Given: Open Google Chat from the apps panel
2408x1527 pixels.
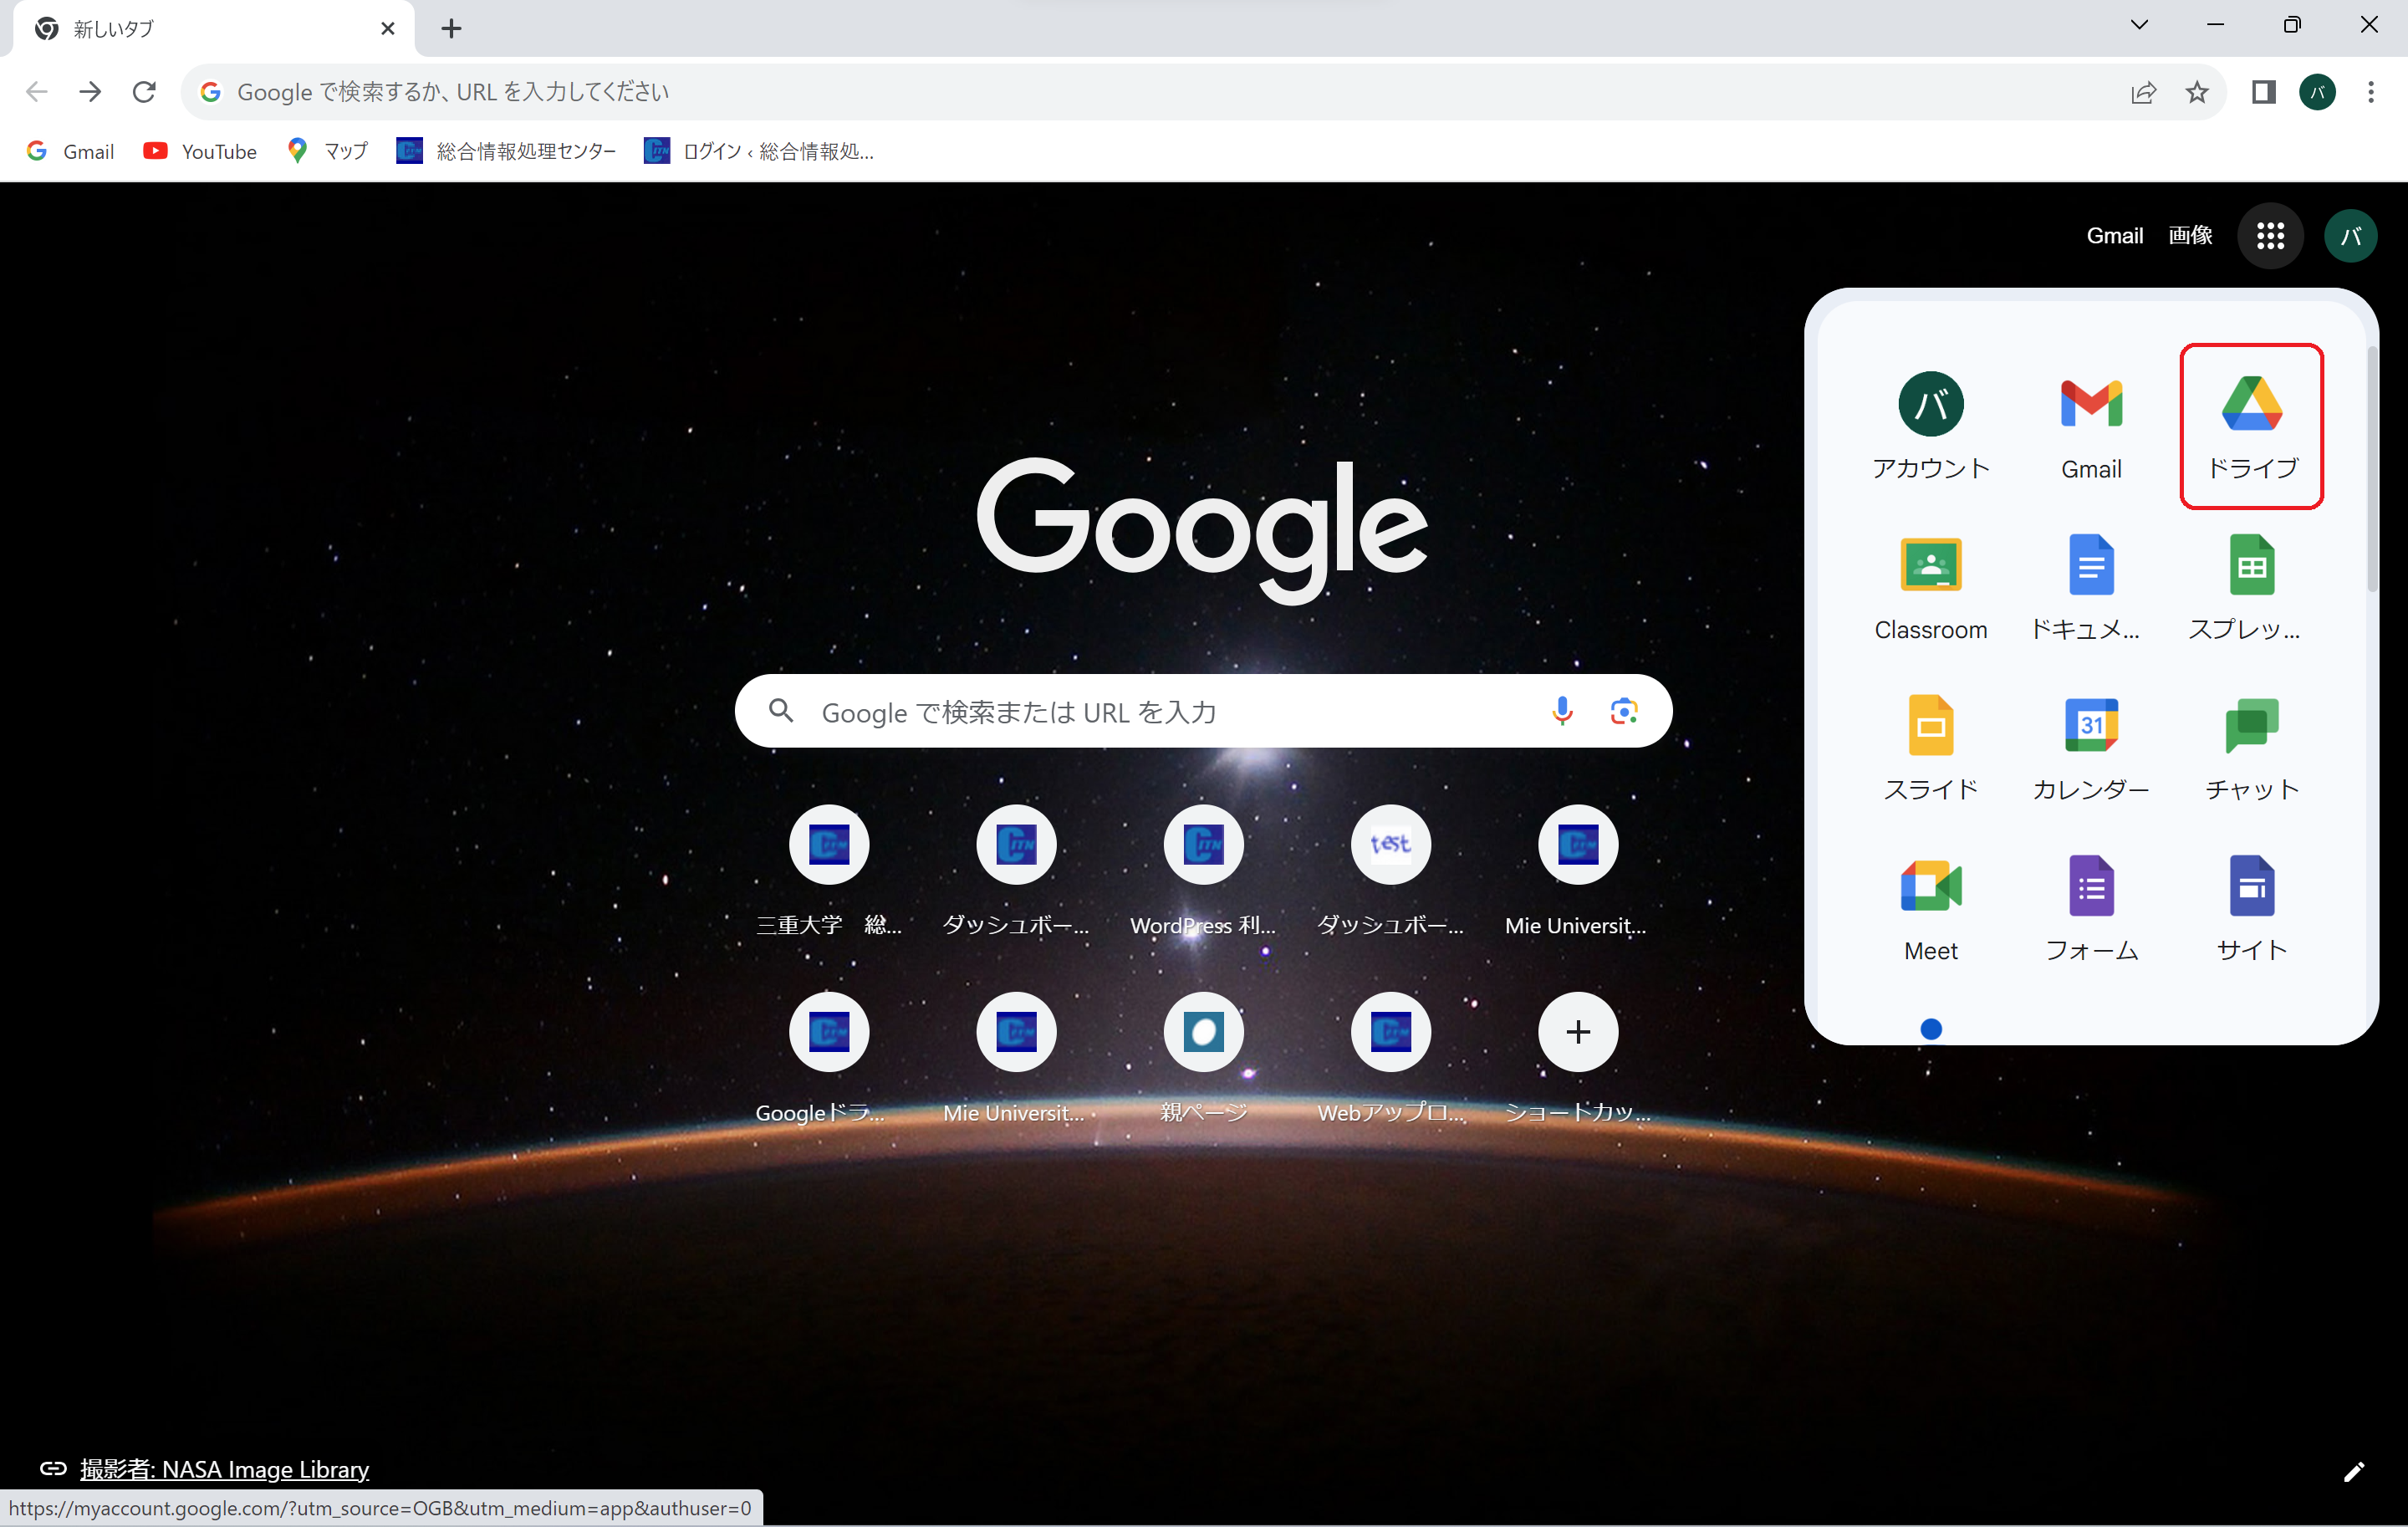Looking at the screenshot, I should (2251, 748).
